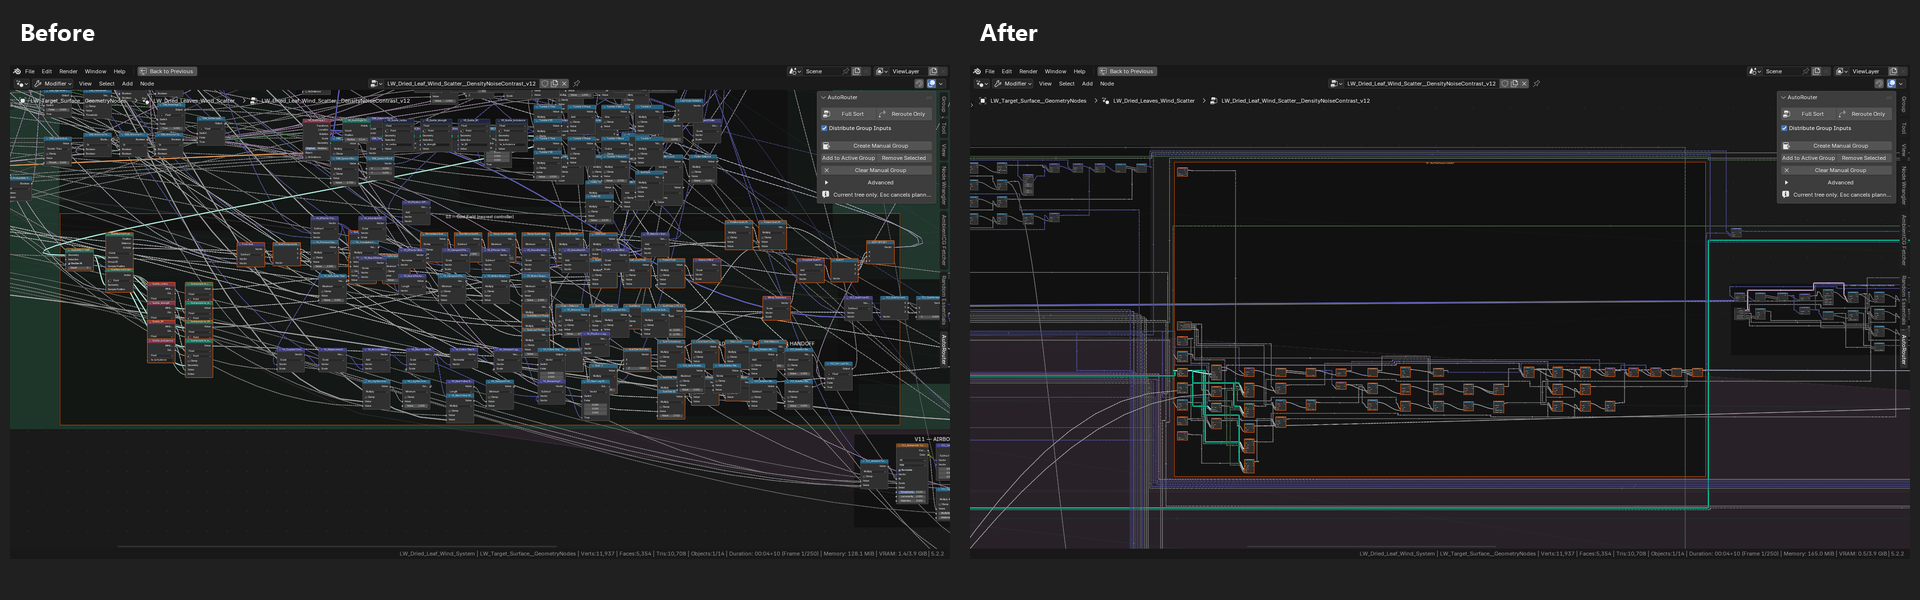The width and height of the screenshot is (1920, 600).
Task: Click Add to Active Group in Before window
Action: coord(848,158)
